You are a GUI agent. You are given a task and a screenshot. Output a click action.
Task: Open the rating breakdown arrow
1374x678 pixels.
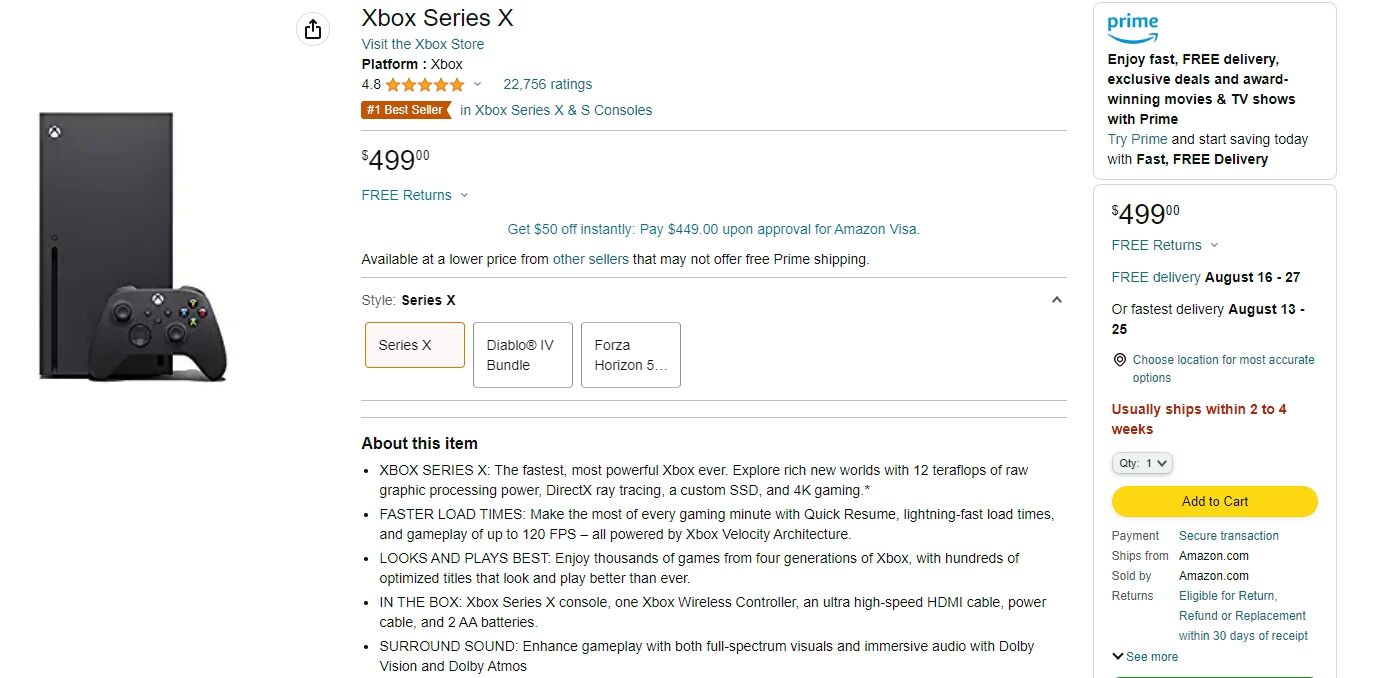click(x=477, y=85)
